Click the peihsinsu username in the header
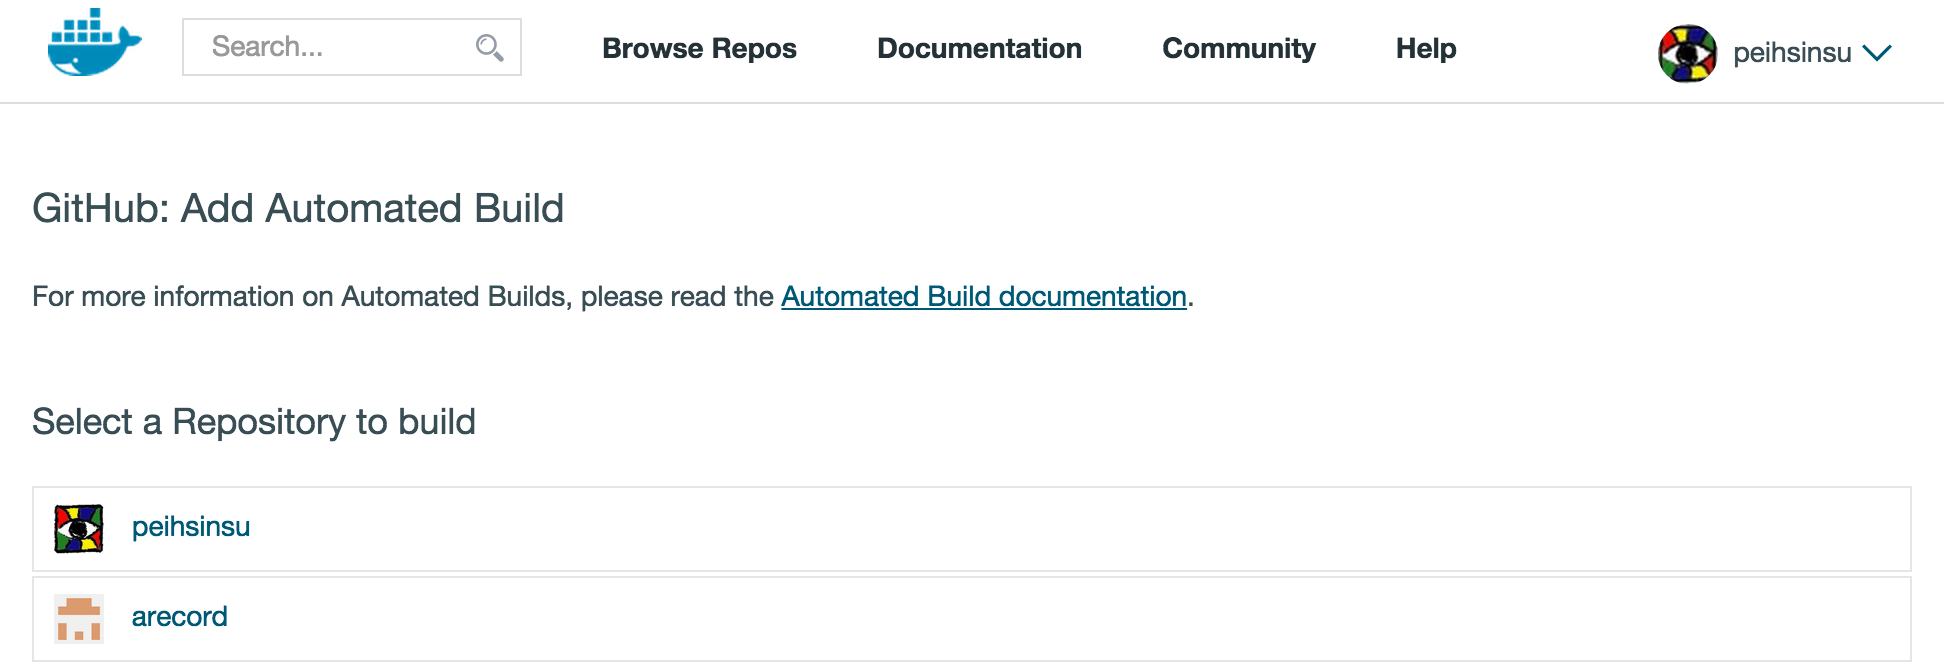 tap(1791, 53)
